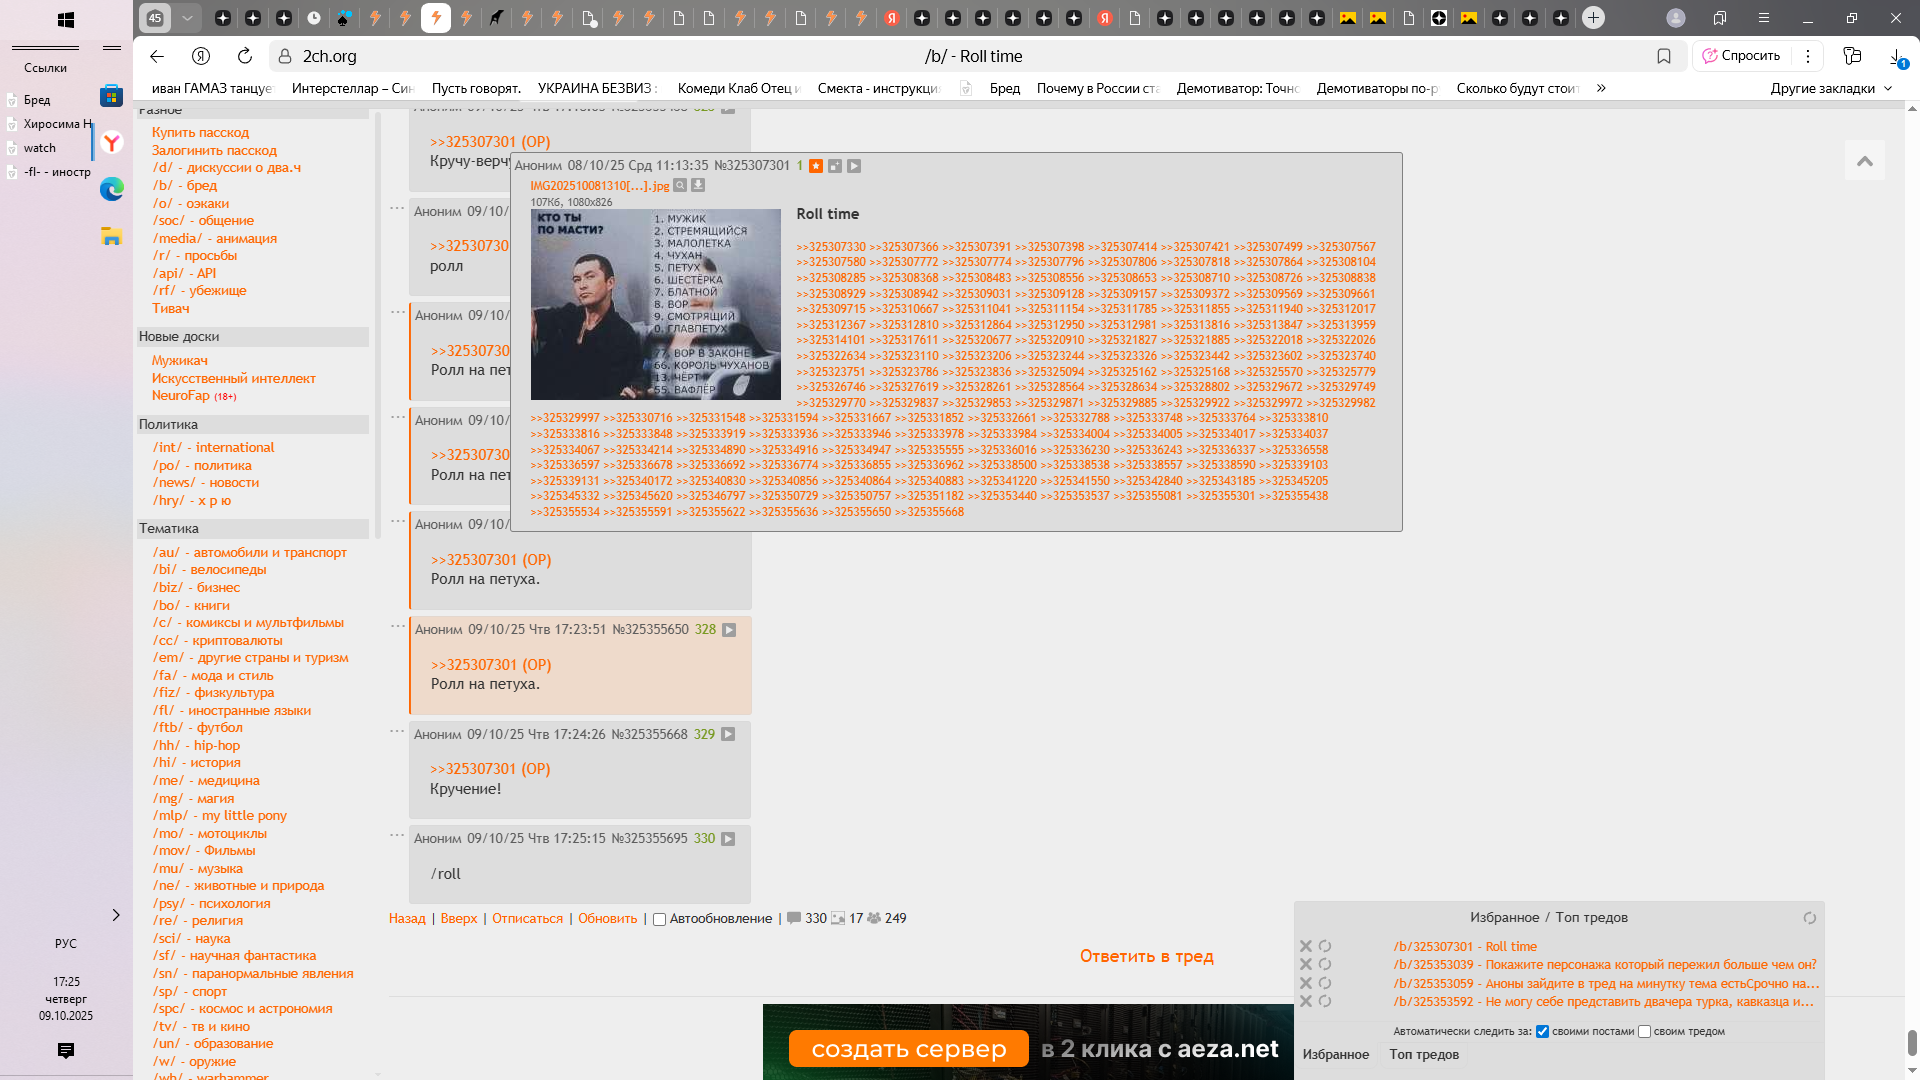Remove Roll time thread from favorites
This screenshot has height=1080, width=1920.
click(1306, 946)
